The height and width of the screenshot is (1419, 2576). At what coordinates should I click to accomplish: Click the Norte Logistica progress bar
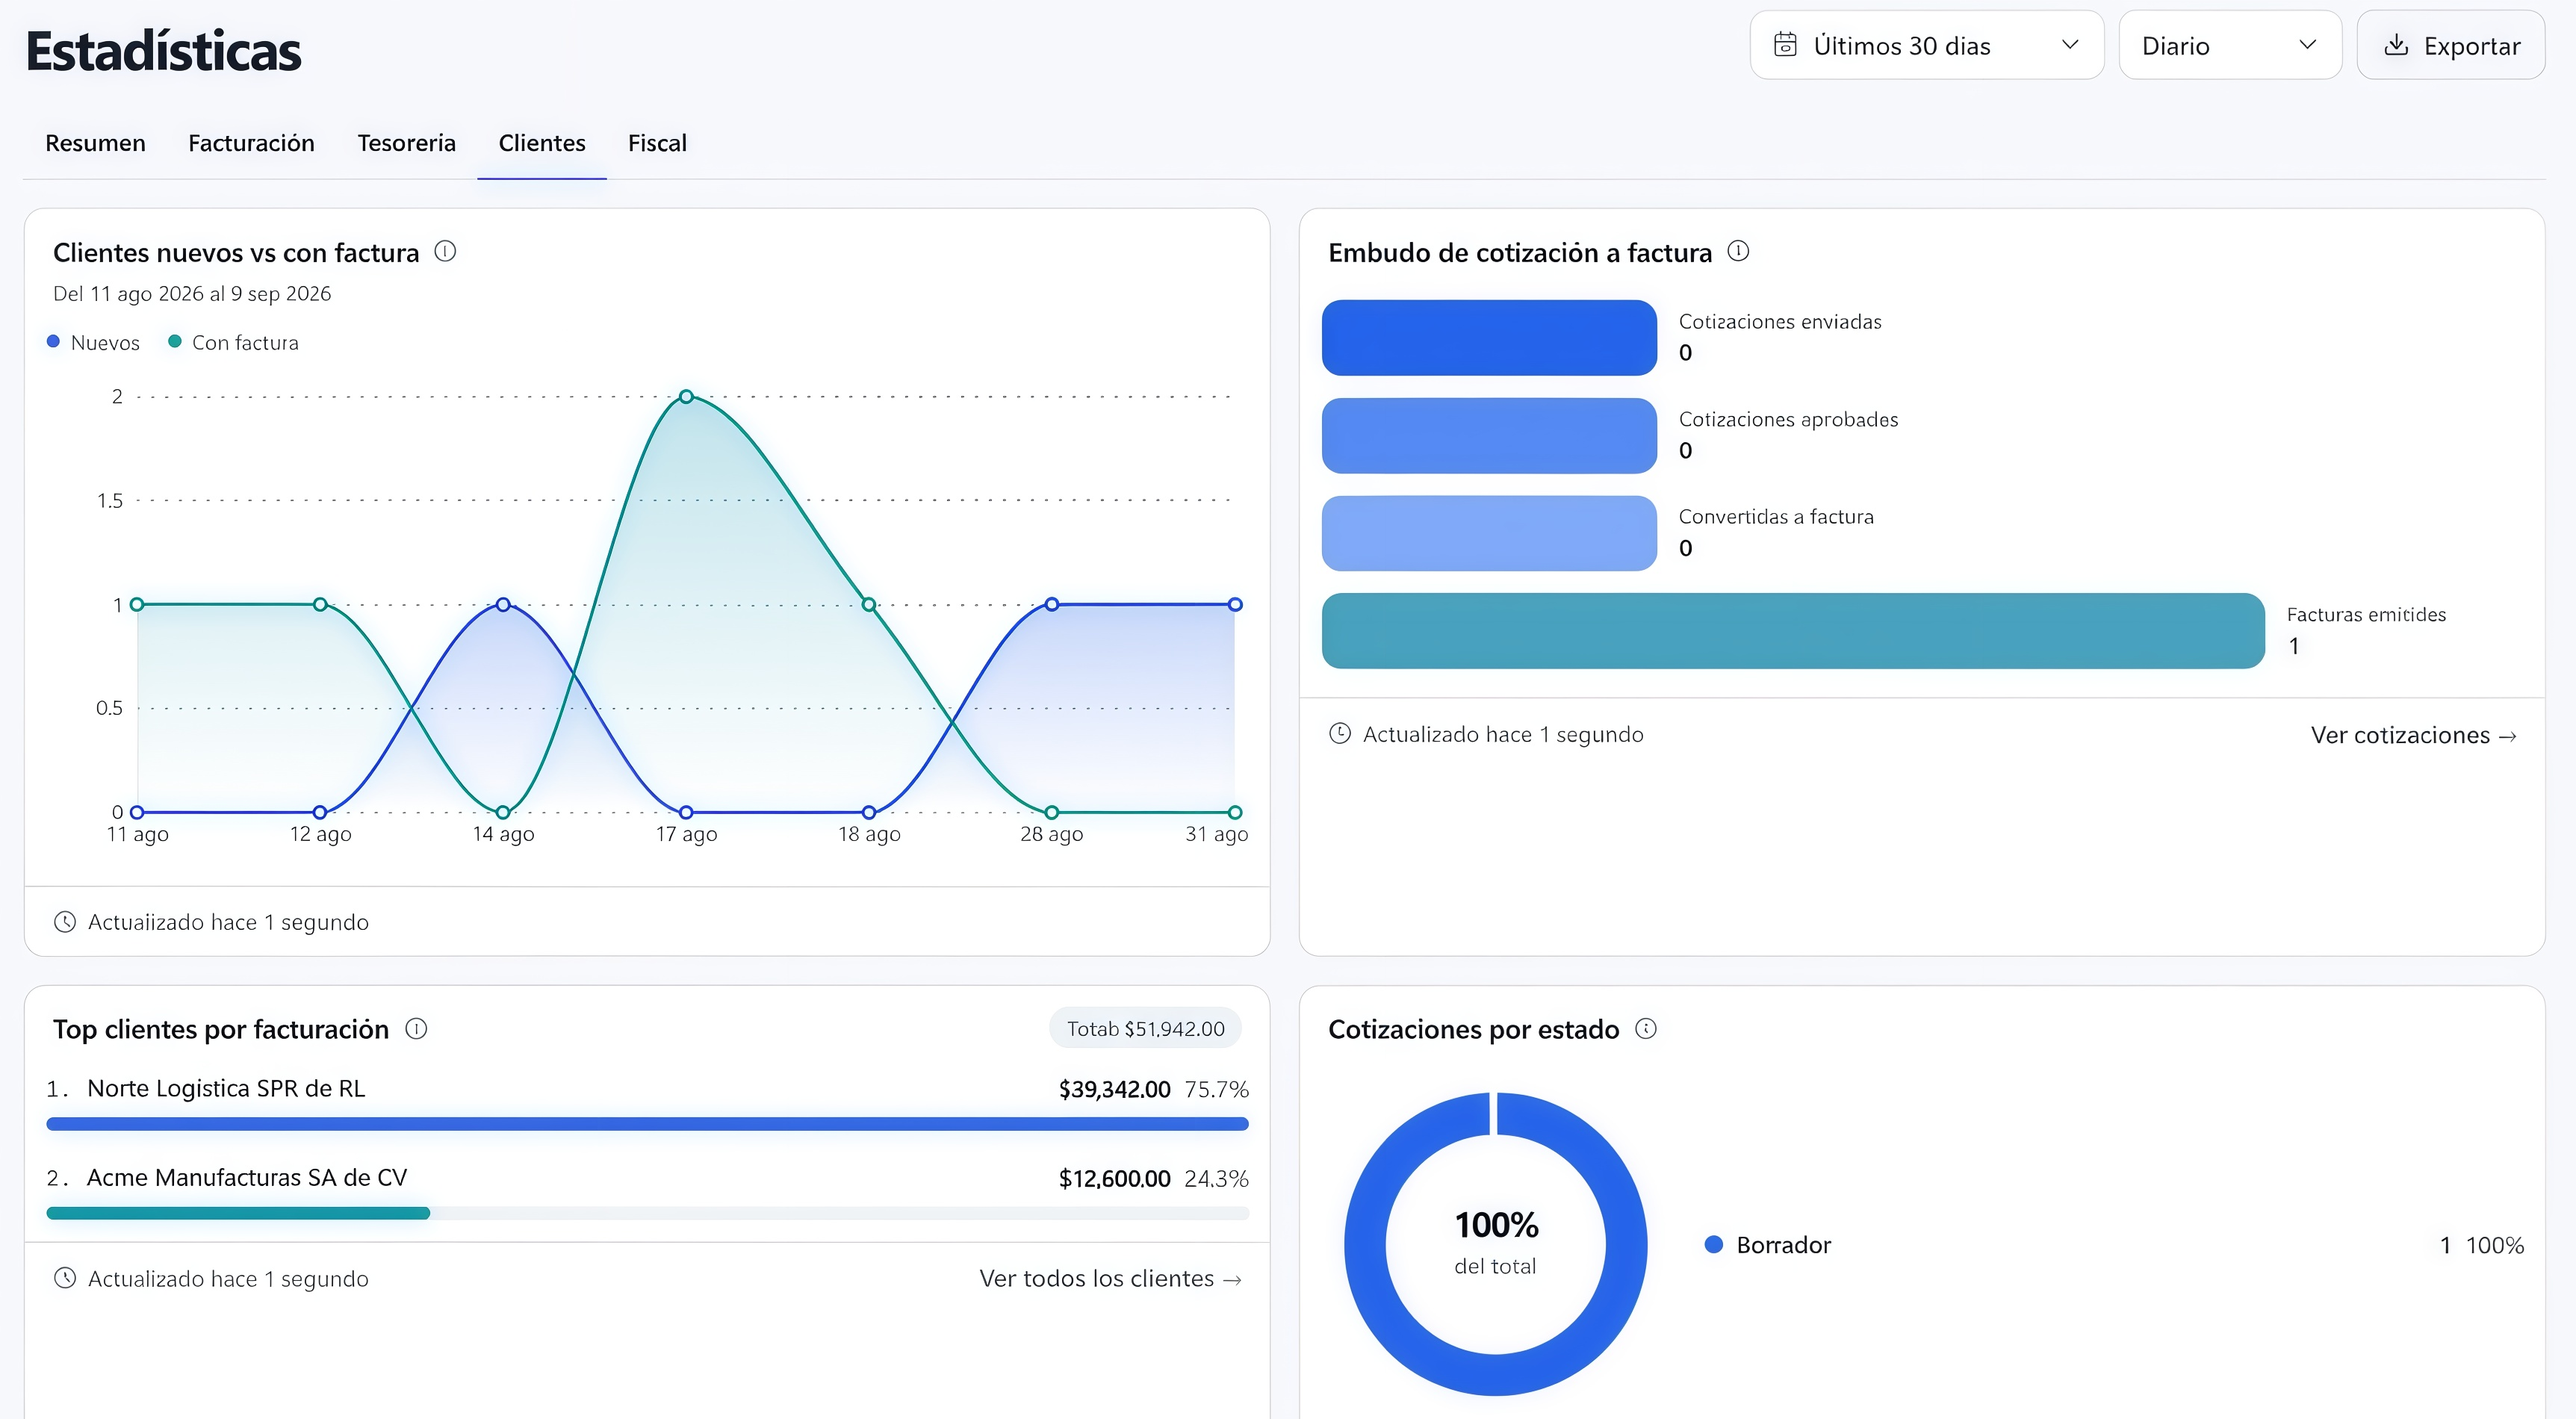point(647,1124)
